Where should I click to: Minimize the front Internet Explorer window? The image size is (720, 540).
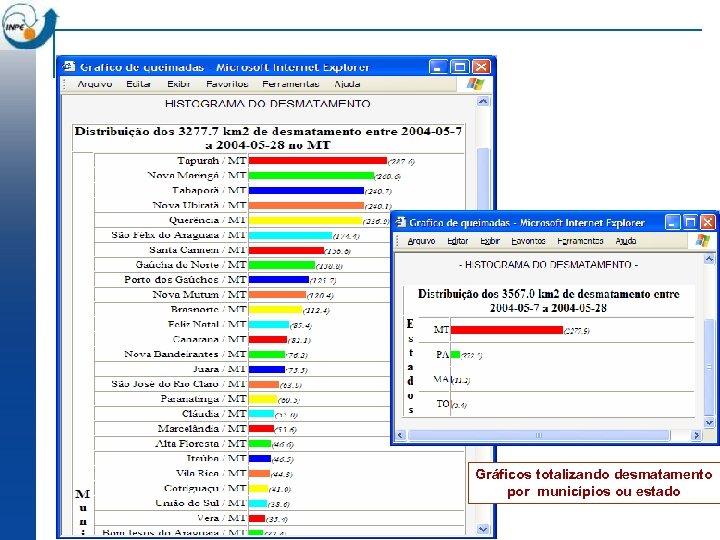pos(673,223)
